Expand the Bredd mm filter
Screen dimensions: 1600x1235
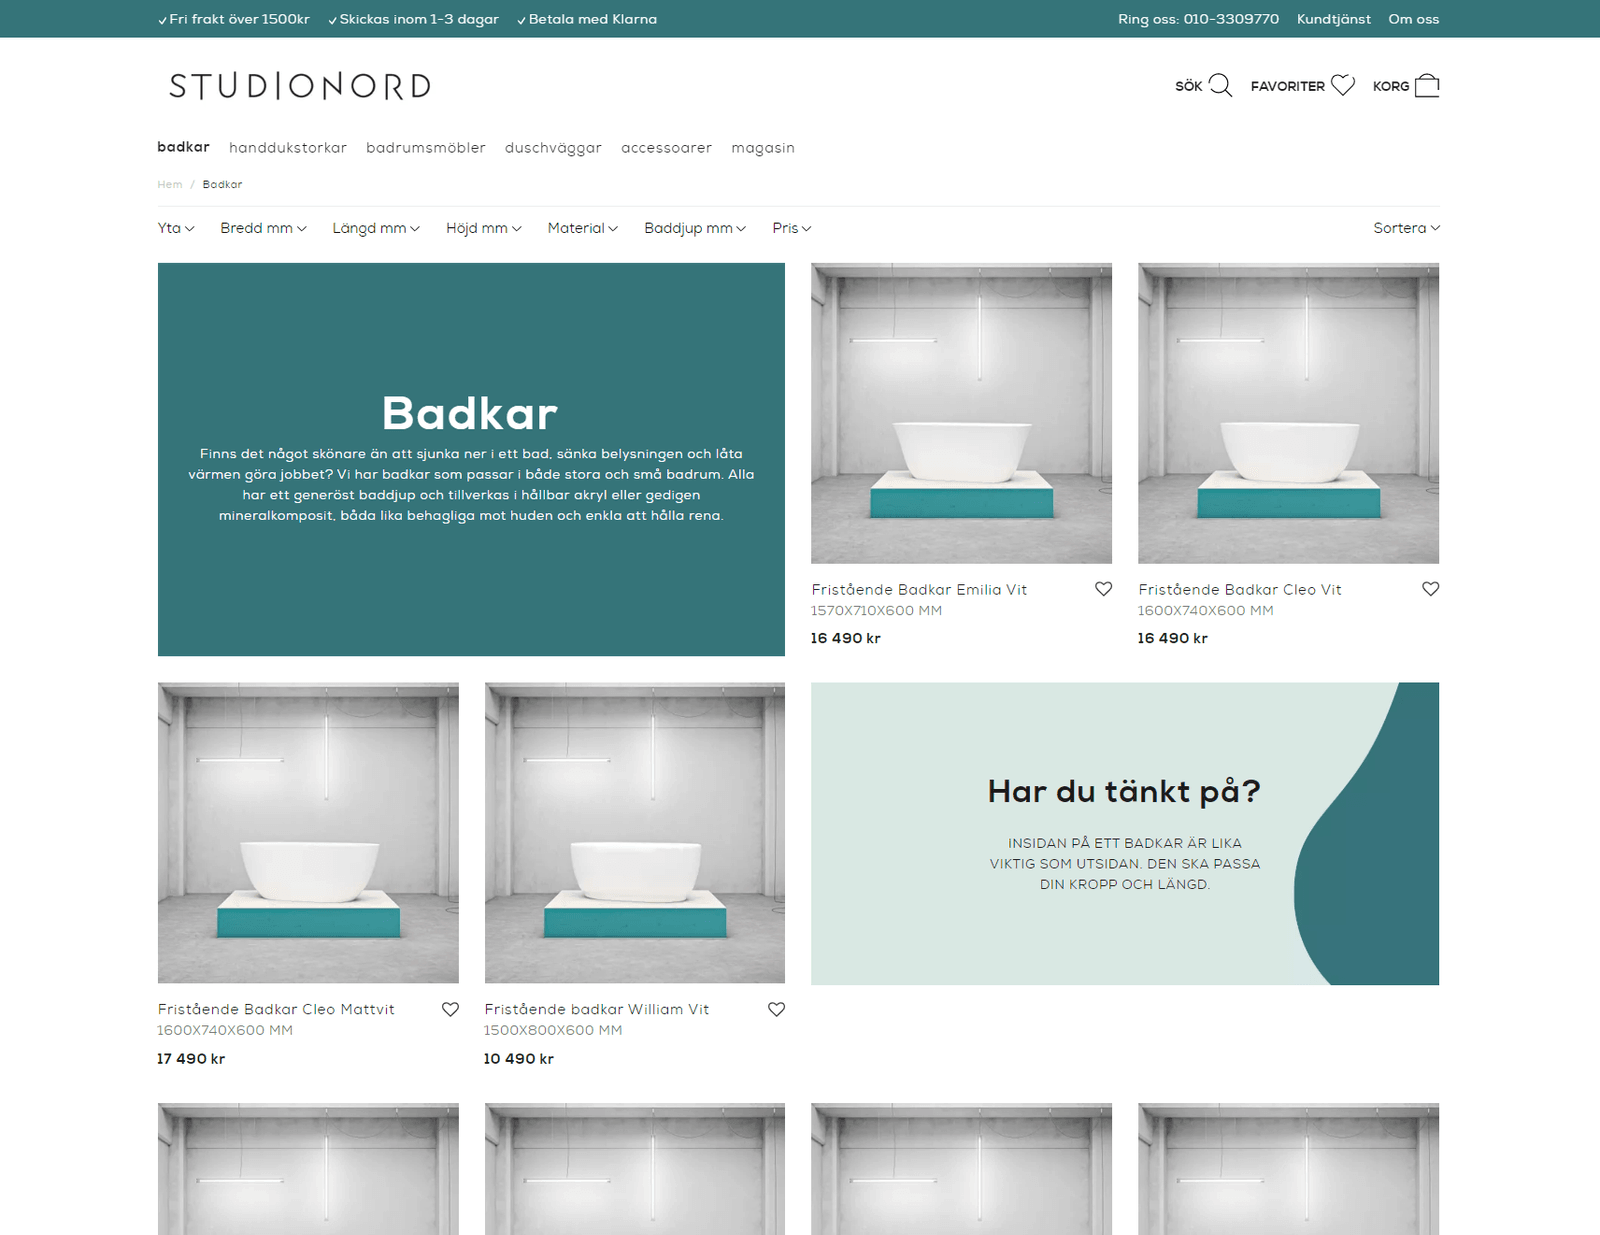click(263, 228)
